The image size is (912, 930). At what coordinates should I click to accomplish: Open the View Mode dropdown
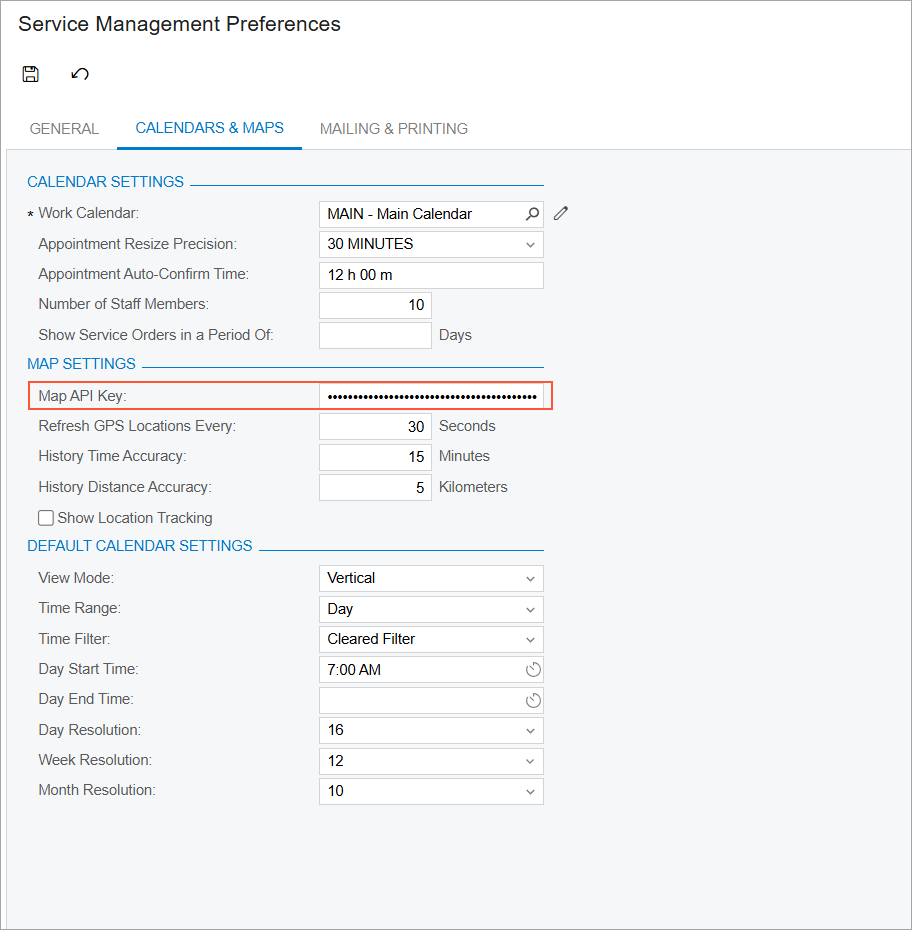point(530,578)
